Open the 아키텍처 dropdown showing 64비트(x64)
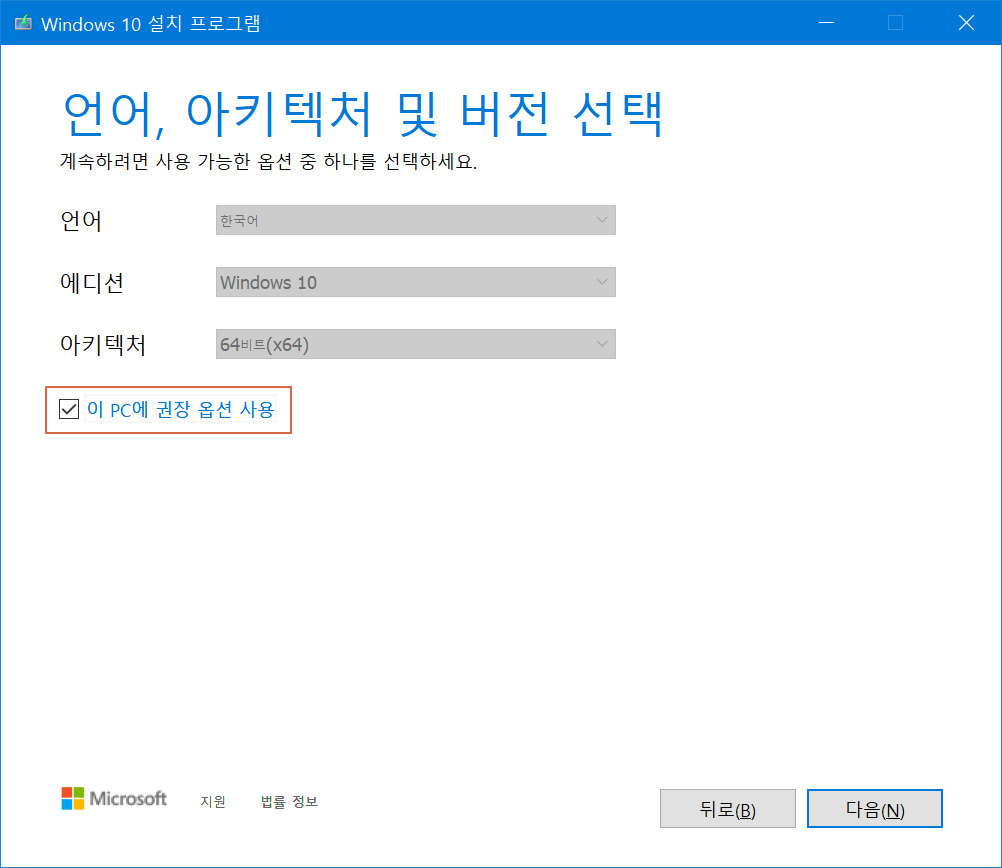The height and width of the screenshot is (868, 1002). 415,344
